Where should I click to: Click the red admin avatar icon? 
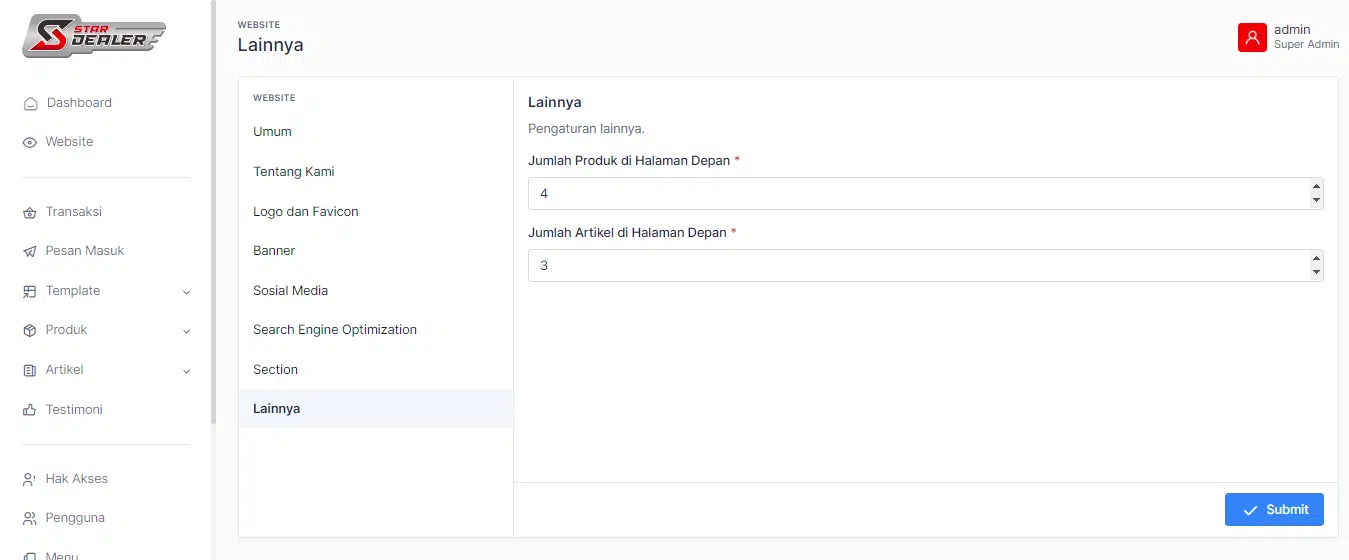coord(1252,37)
